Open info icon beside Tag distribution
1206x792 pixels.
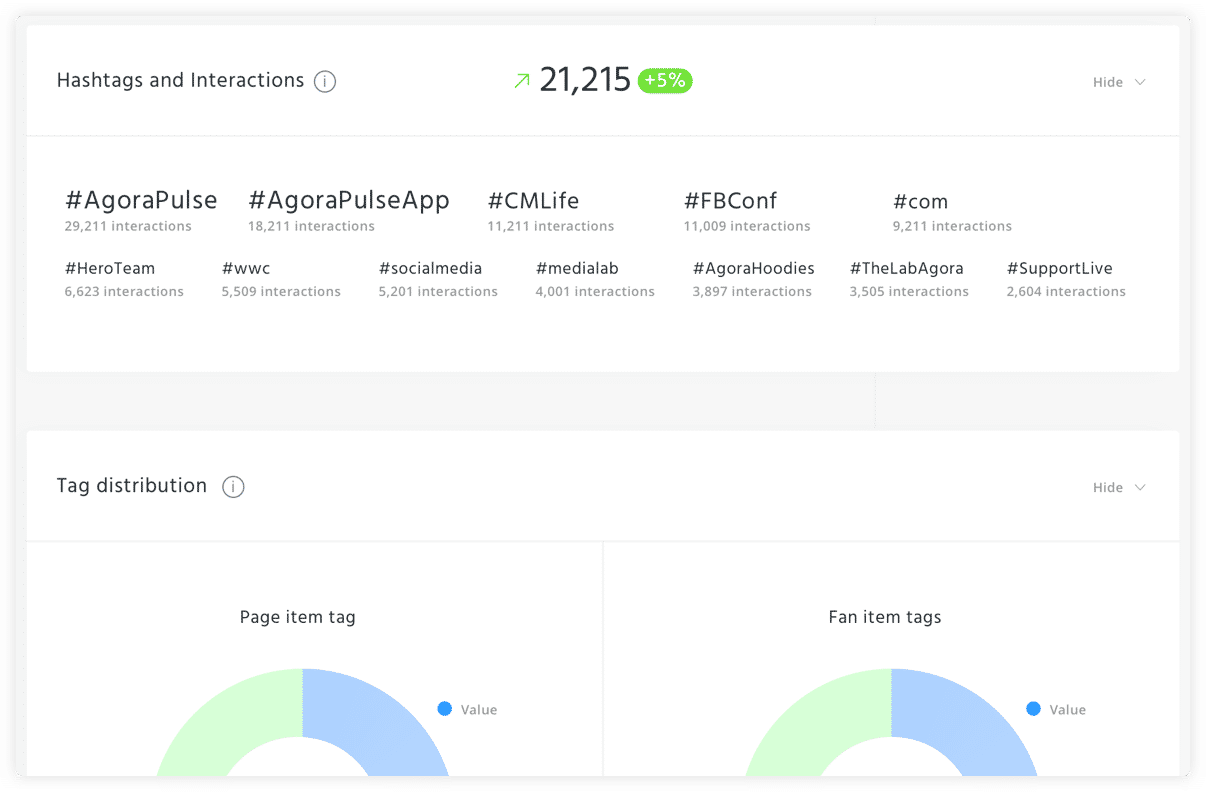[x=233, y=487]
